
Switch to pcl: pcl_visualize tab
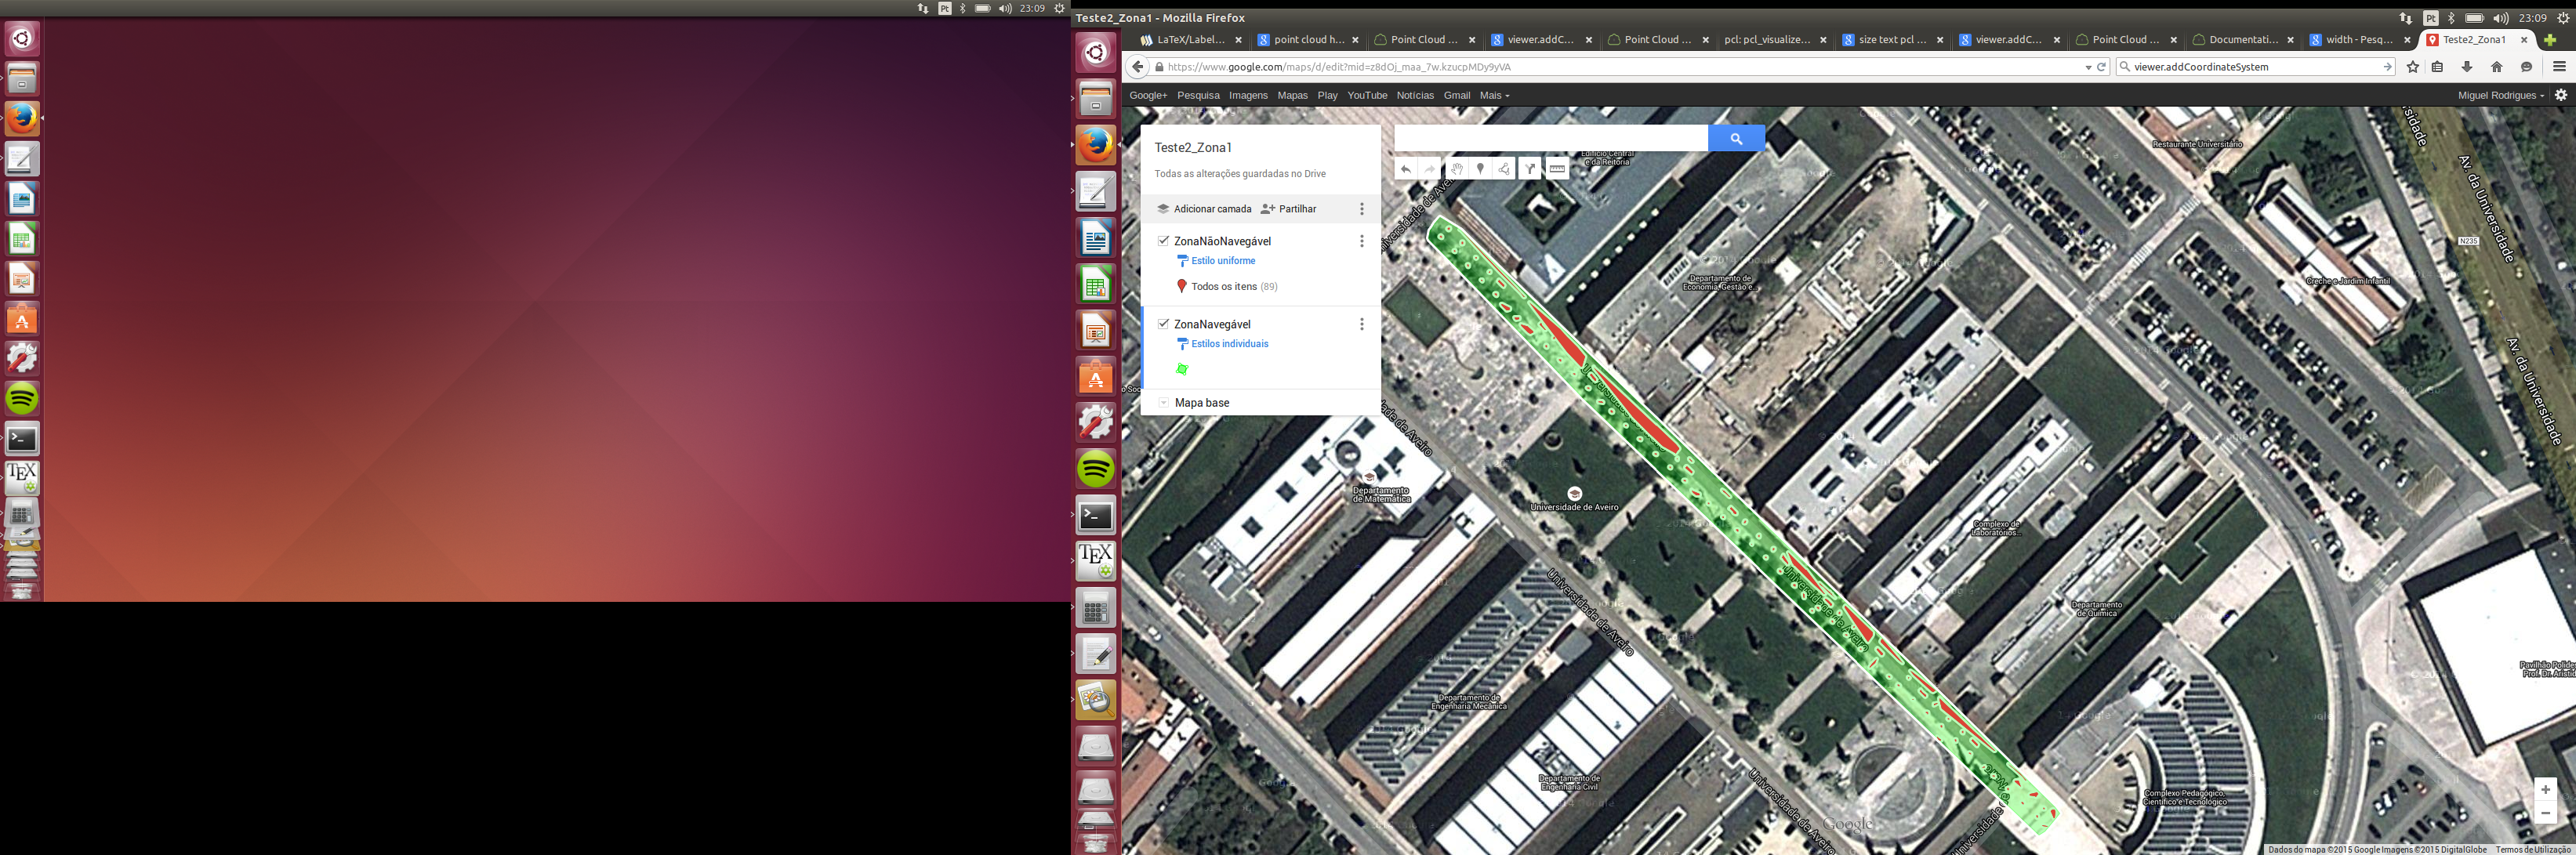click(1776, 40)
